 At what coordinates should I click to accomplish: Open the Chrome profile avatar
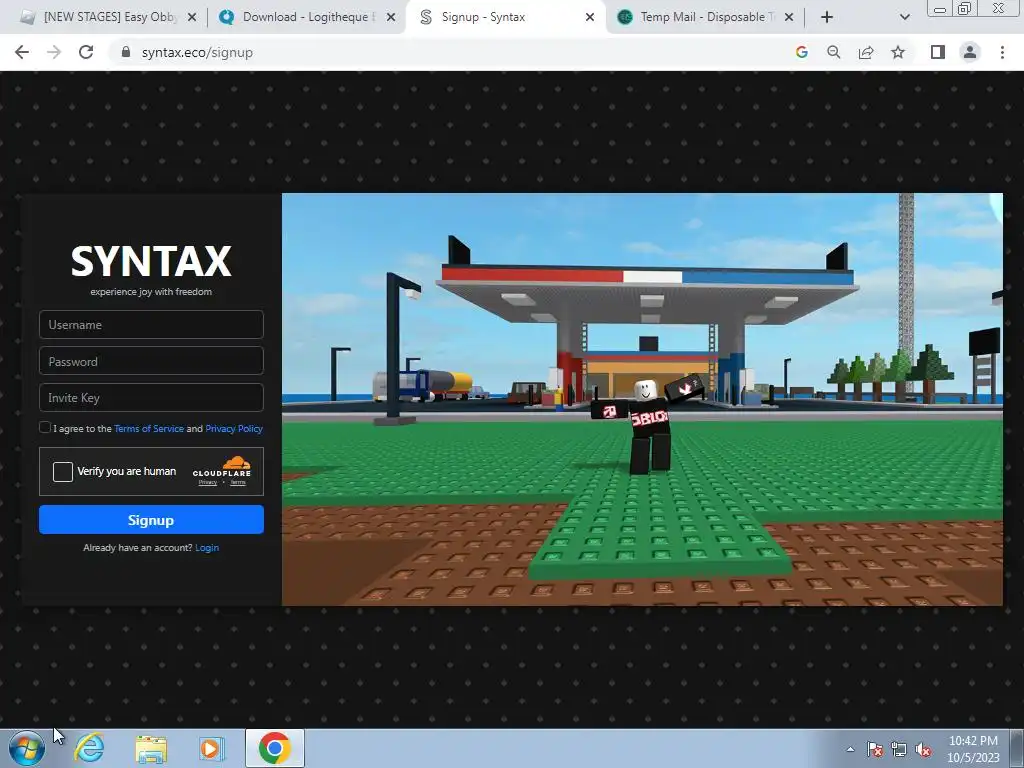coord(970,52)
